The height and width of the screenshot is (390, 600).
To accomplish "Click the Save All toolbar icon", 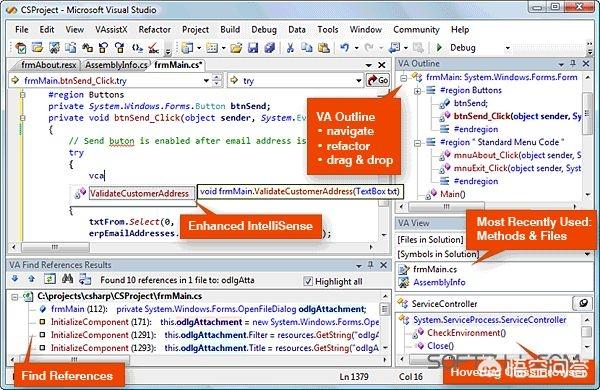I will [270, 48].
